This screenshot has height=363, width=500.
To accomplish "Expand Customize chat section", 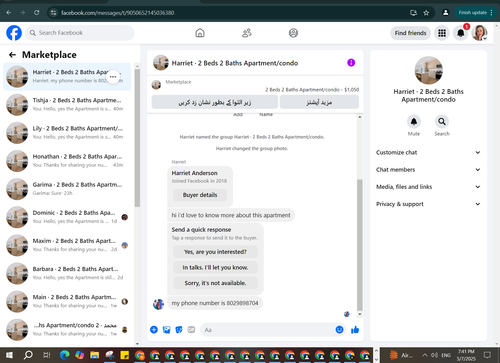I will pos(428,152).
